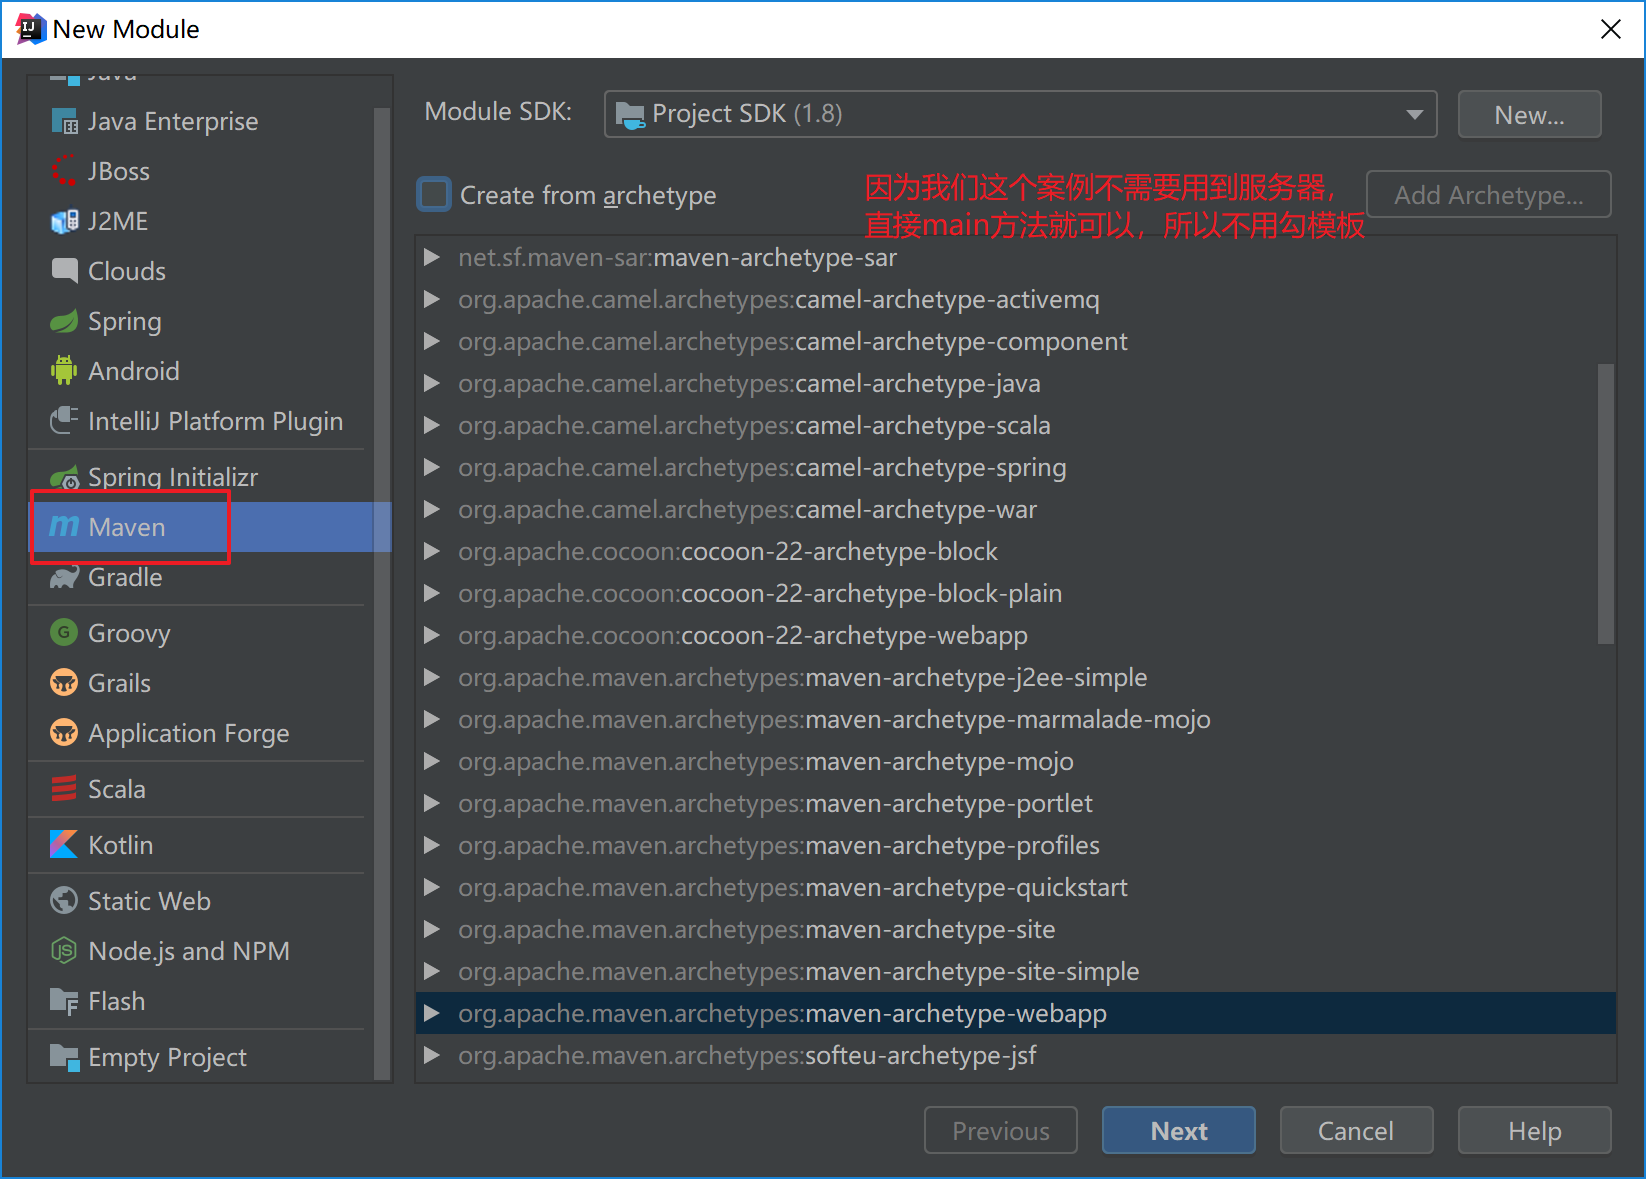Select maven-archetype-portlet row
Image resolution: width=1646 pixels, height=1179 pixels.
(x=1016, y=803)
